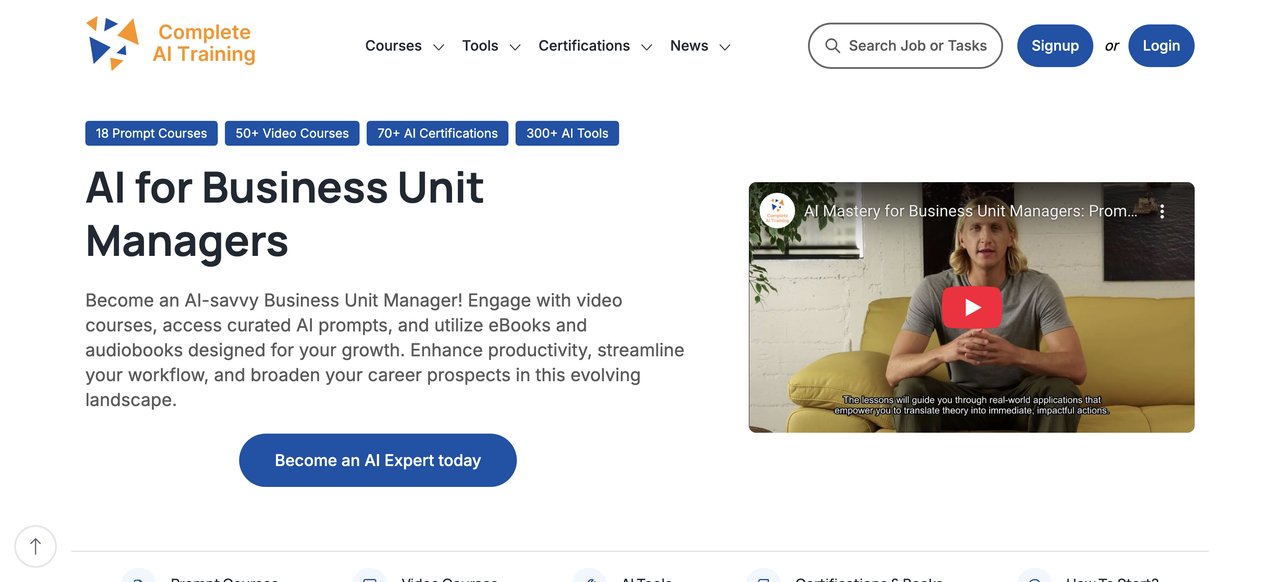
Task: Click the scroll-to-top arrow button
Action: coord(36,546)
